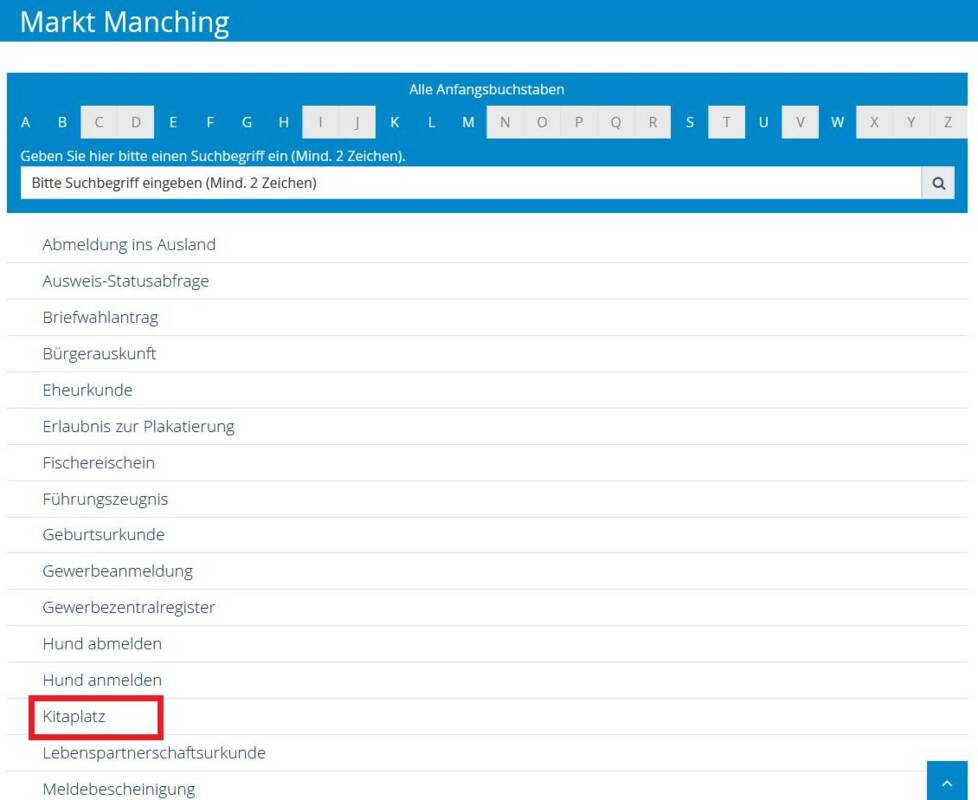Screen dimensions: 978x800
Task: Pick letter M from alphabet filter
Action: point(468,123)
